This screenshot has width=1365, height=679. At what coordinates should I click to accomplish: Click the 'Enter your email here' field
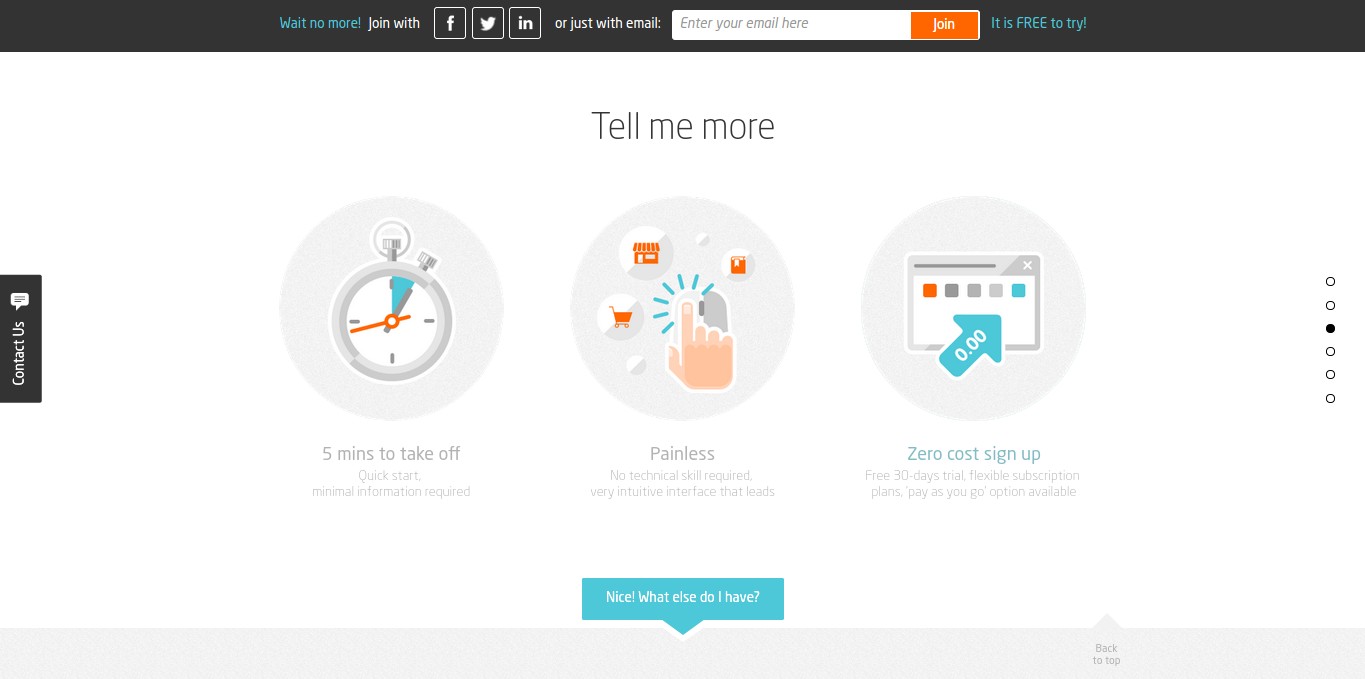791,25
